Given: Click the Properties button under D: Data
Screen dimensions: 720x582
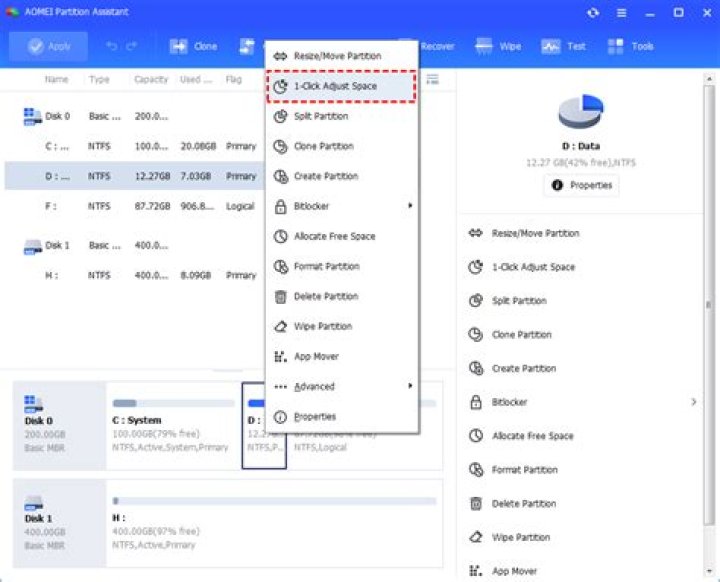Looking at the screenshot, I should point(581,185).
